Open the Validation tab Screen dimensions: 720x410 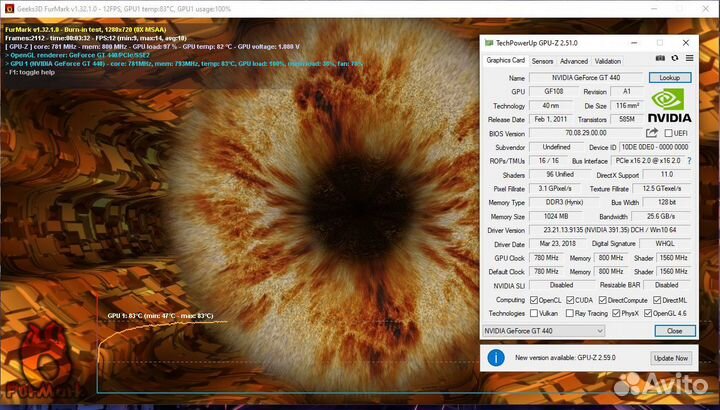pos(608,60)
